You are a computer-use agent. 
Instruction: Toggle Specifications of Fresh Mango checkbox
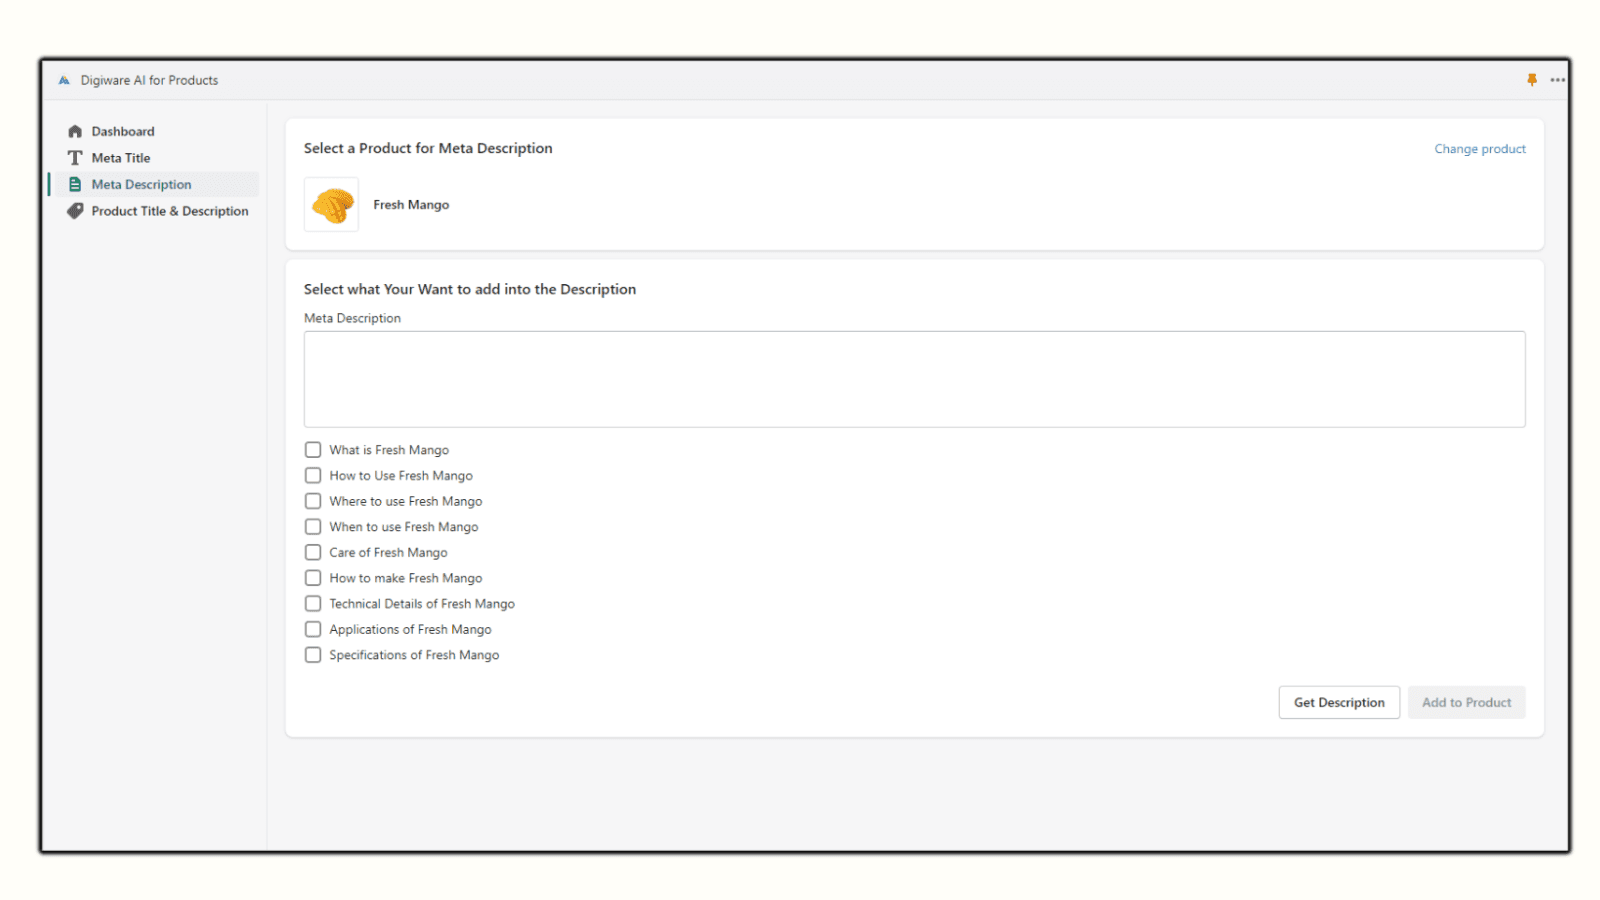pyautogui.click(x=313, y=655)
